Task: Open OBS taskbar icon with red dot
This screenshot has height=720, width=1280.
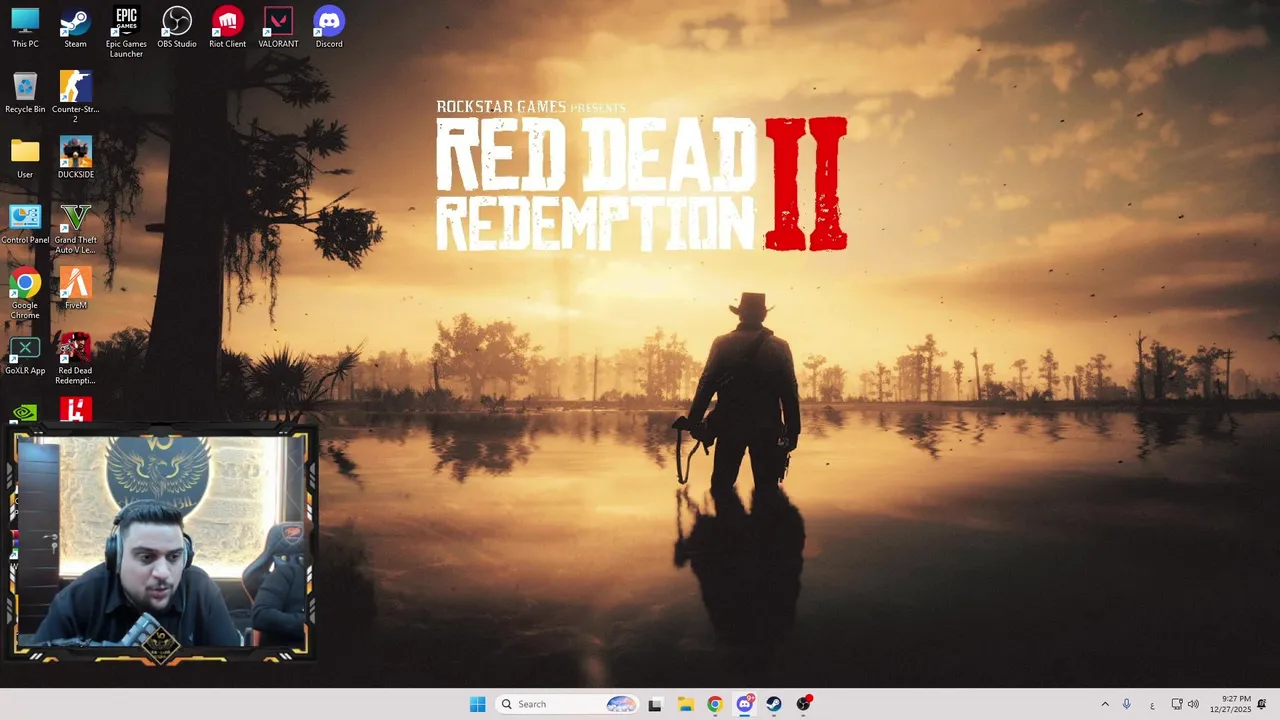Action: [x=803, y=704]
